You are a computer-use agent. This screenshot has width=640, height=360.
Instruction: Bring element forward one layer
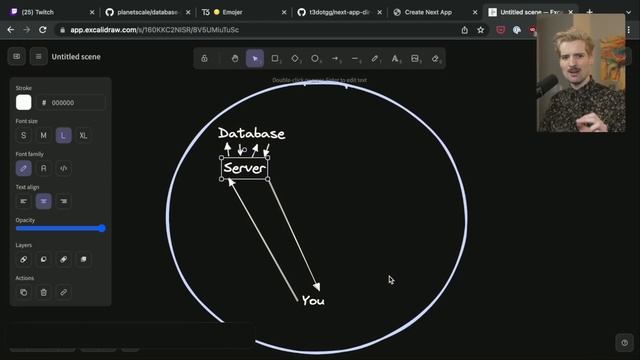[x=63, y=259]
